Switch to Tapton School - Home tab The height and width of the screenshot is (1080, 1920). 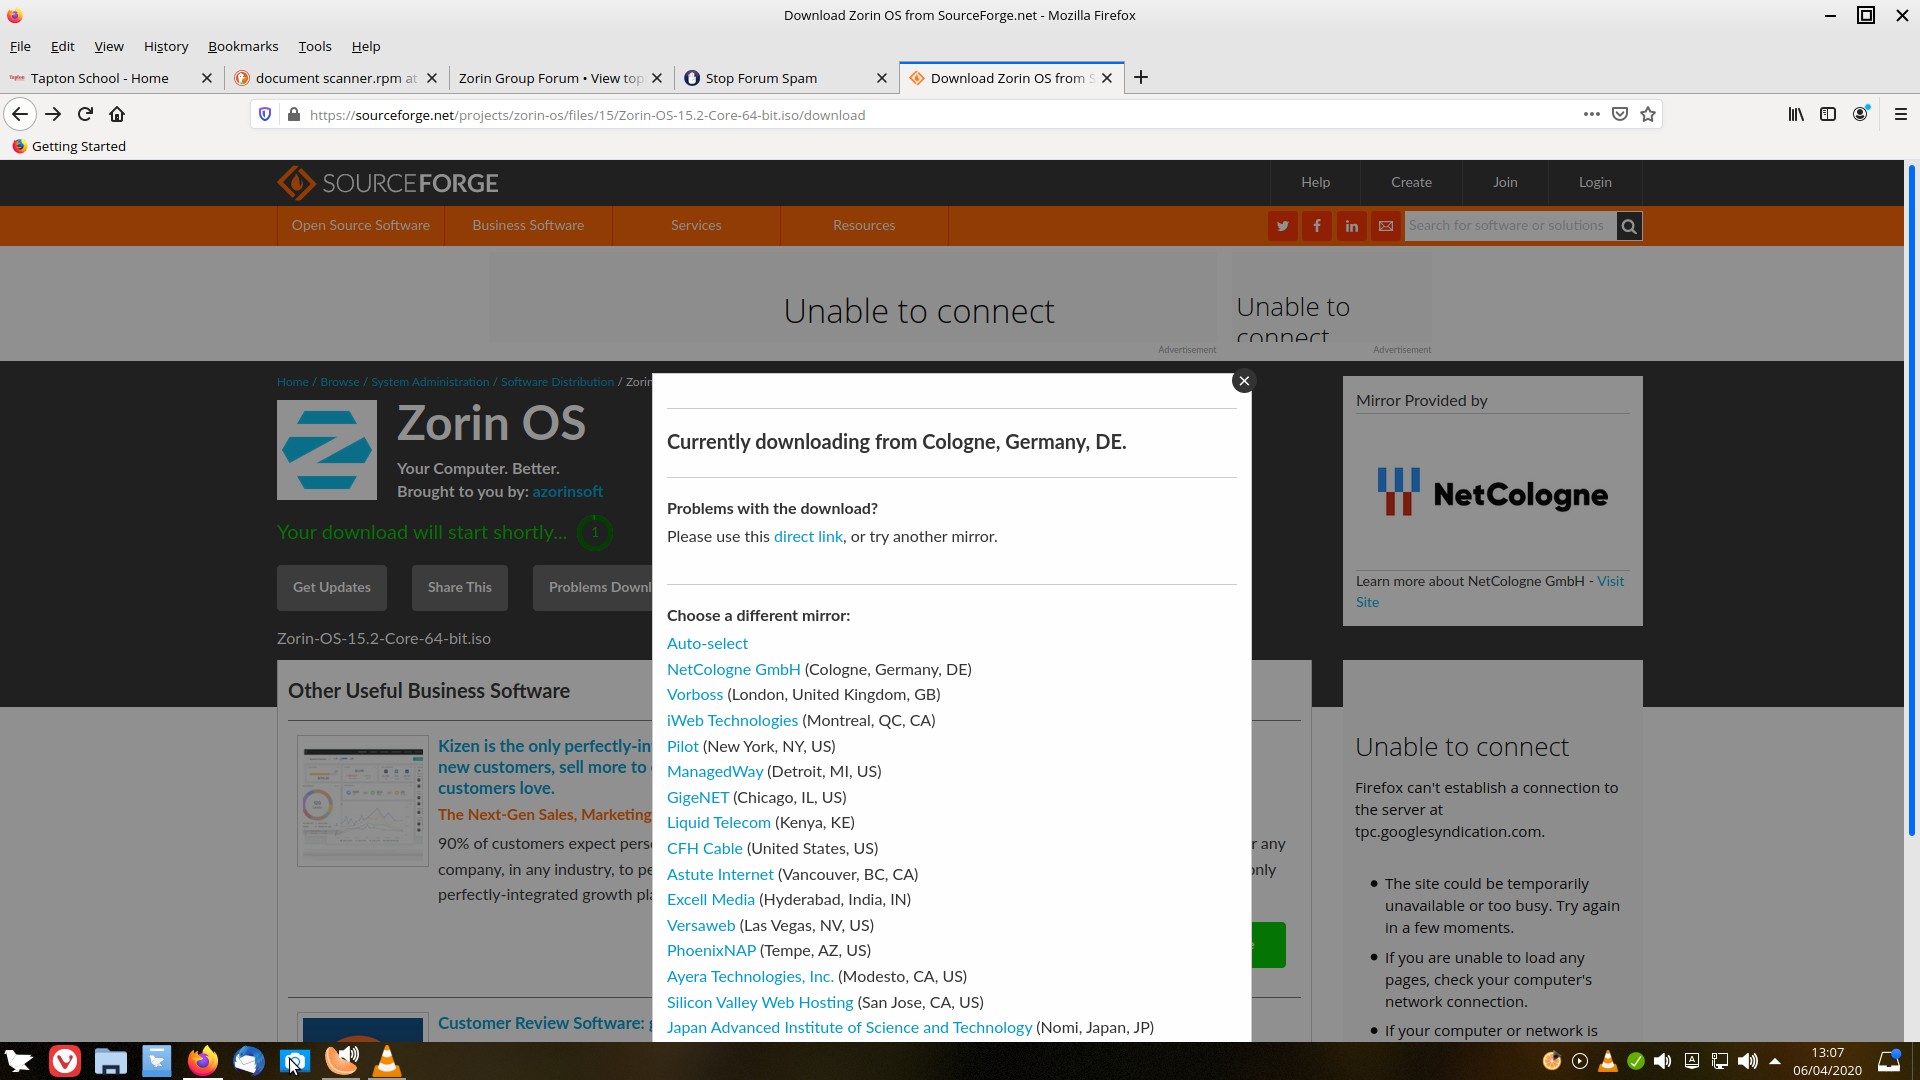[x=100, y=78]
